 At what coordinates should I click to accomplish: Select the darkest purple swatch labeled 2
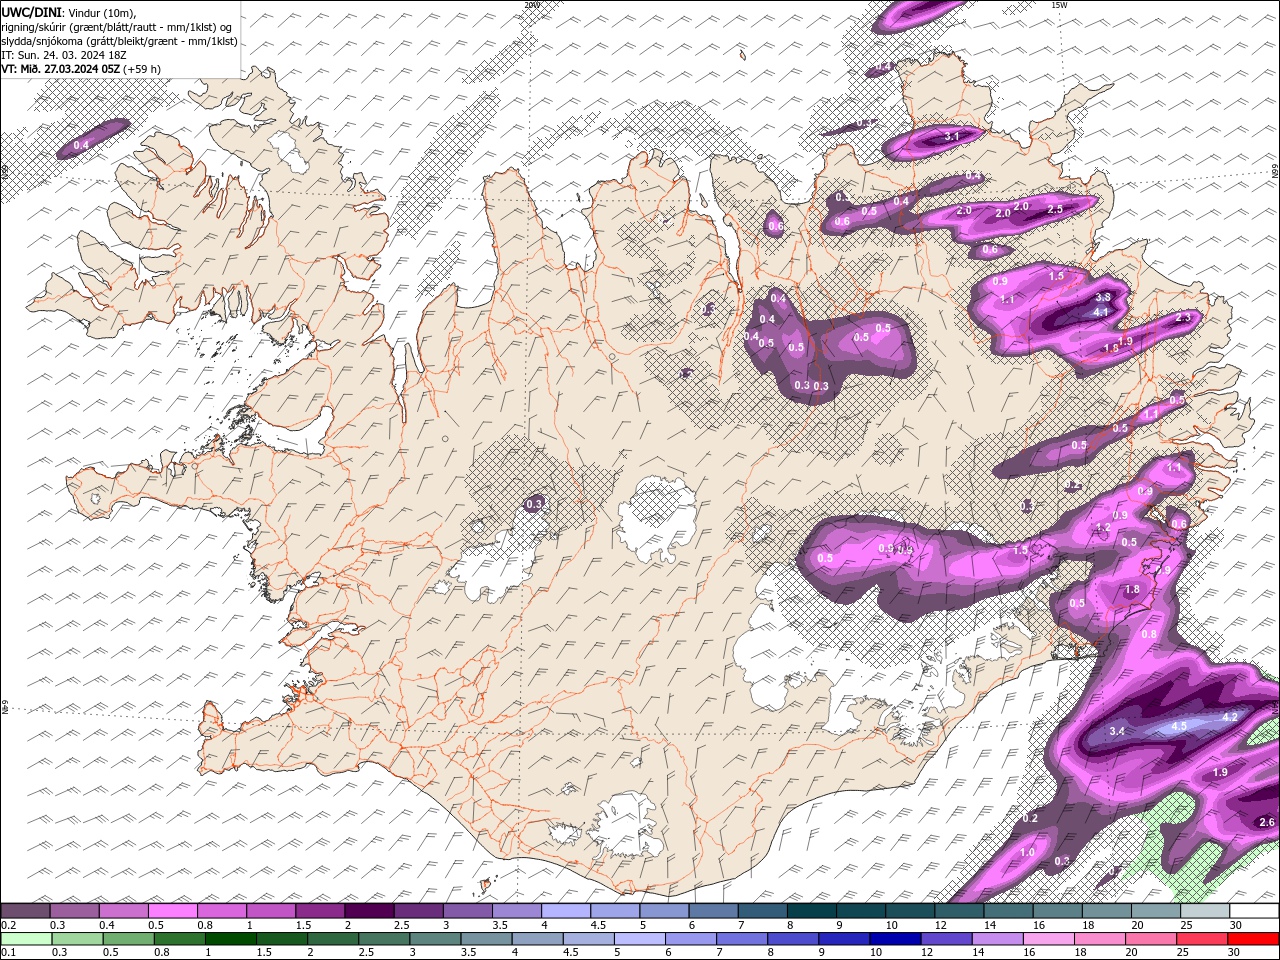pyautogui.click(x=368, y=911)
